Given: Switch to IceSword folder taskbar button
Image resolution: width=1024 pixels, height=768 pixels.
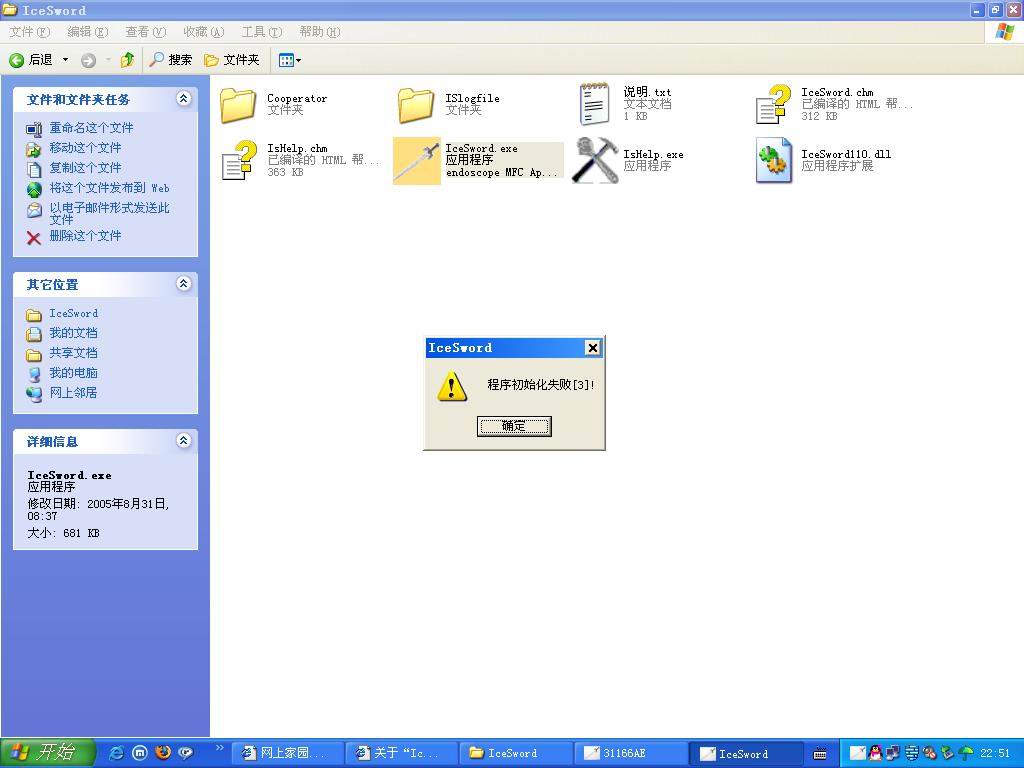Looking at the screenshot, I should tap(516, 754).
